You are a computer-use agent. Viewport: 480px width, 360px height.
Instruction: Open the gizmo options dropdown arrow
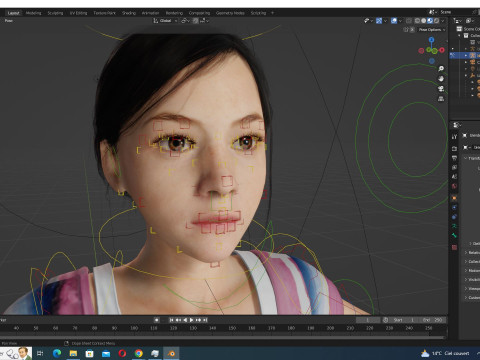tap(385, 21)
